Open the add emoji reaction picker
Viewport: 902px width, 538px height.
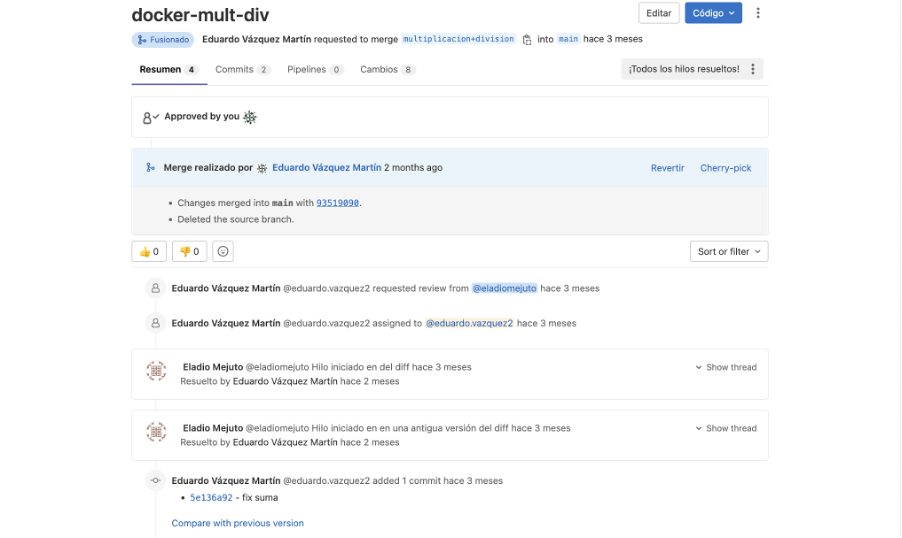tap(223, 252)
